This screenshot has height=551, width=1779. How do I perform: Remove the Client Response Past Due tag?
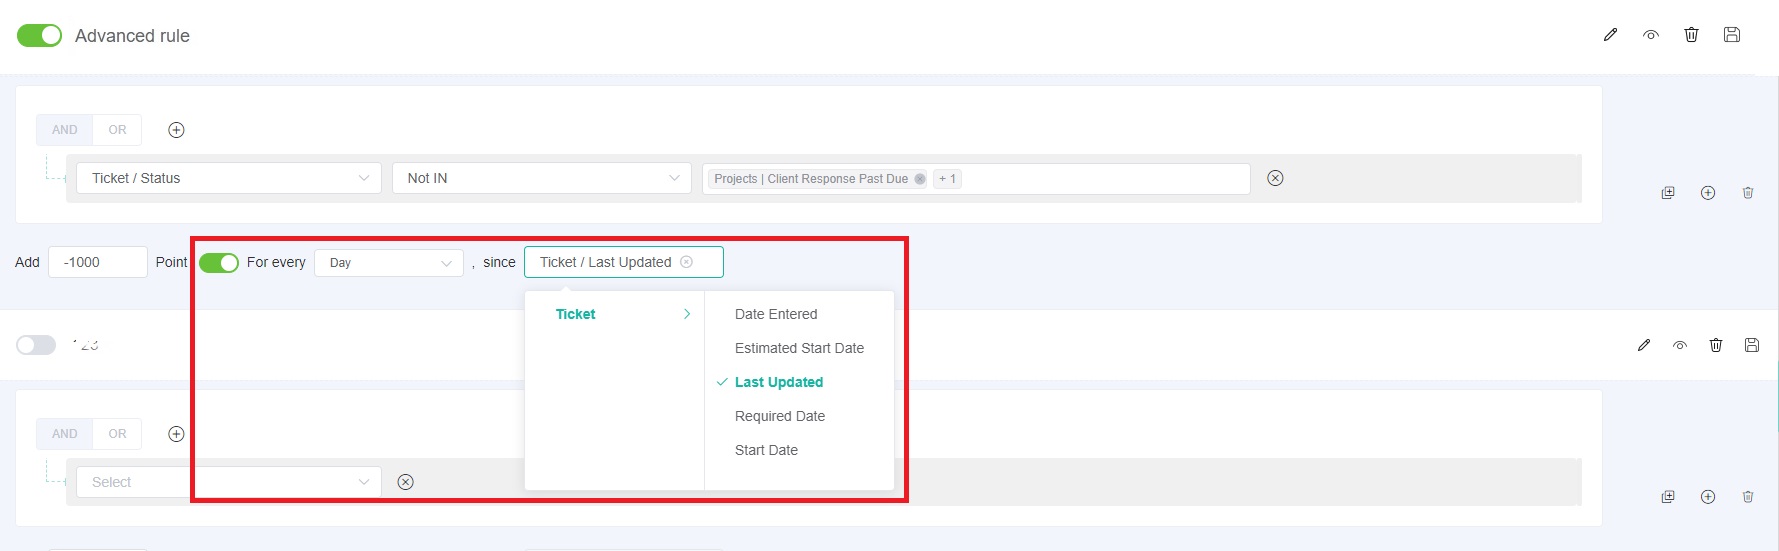tap(920, 179)
